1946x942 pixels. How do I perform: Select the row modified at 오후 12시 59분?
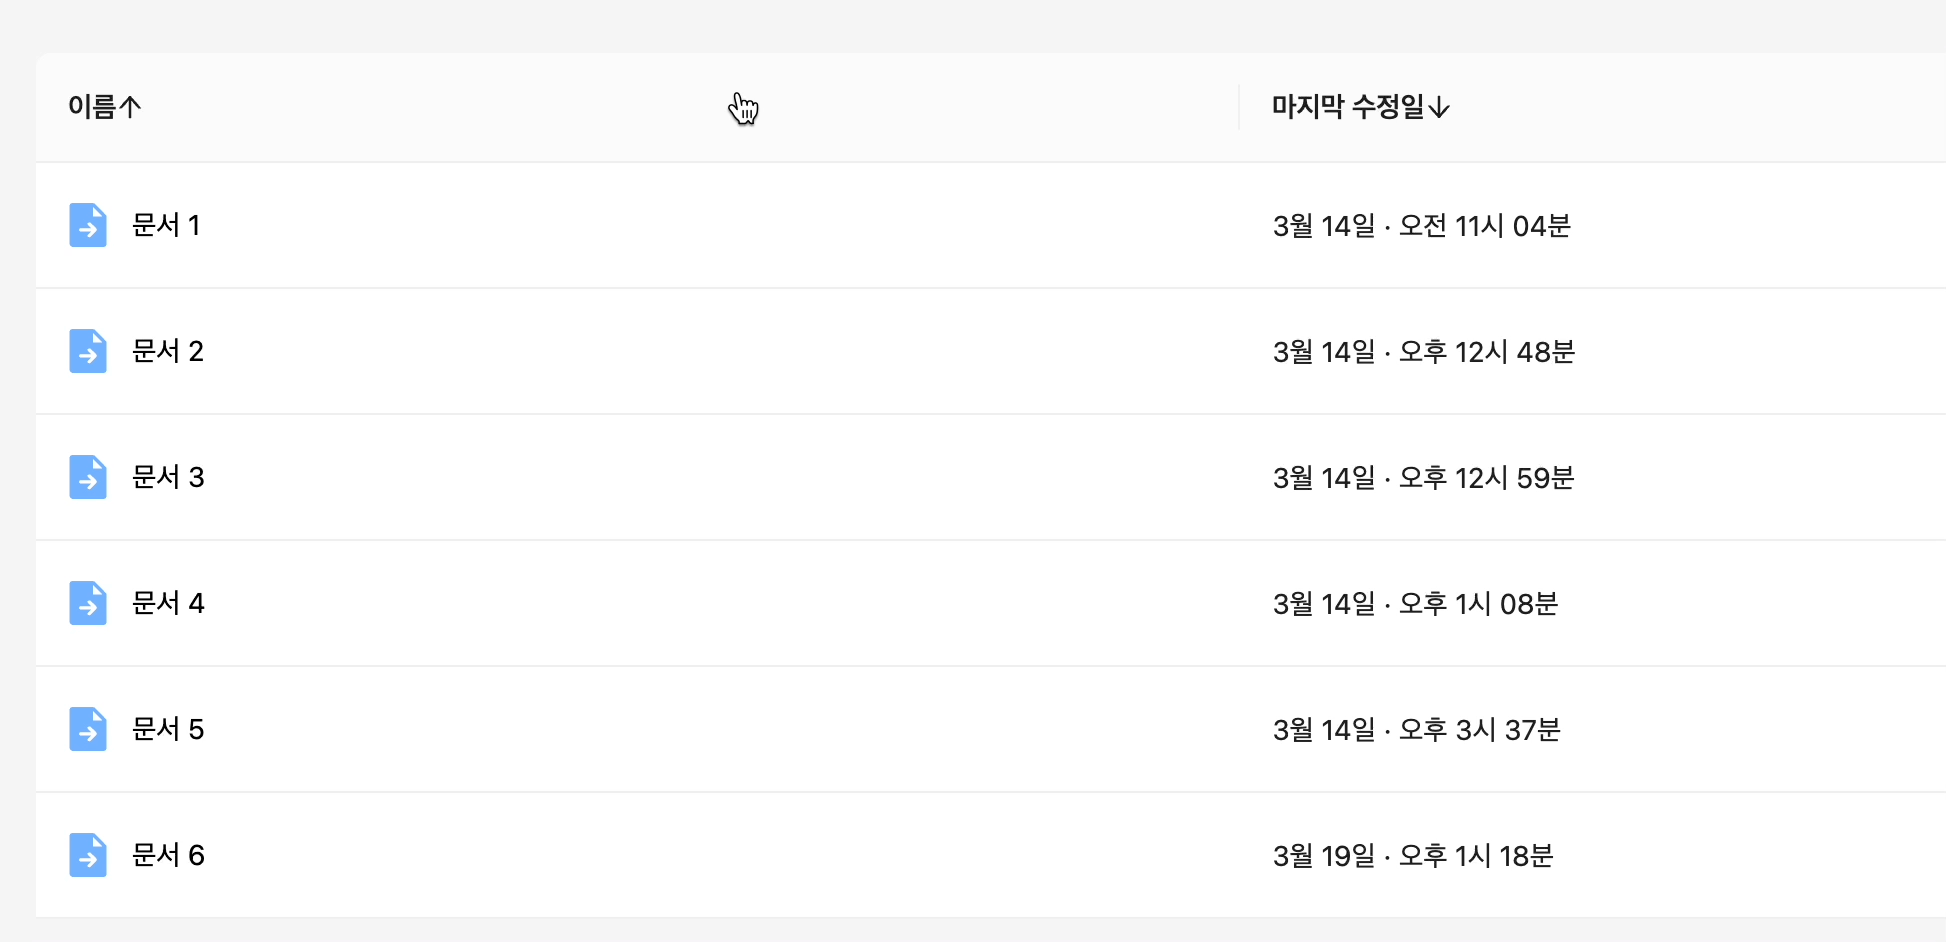tap(991, 477)
